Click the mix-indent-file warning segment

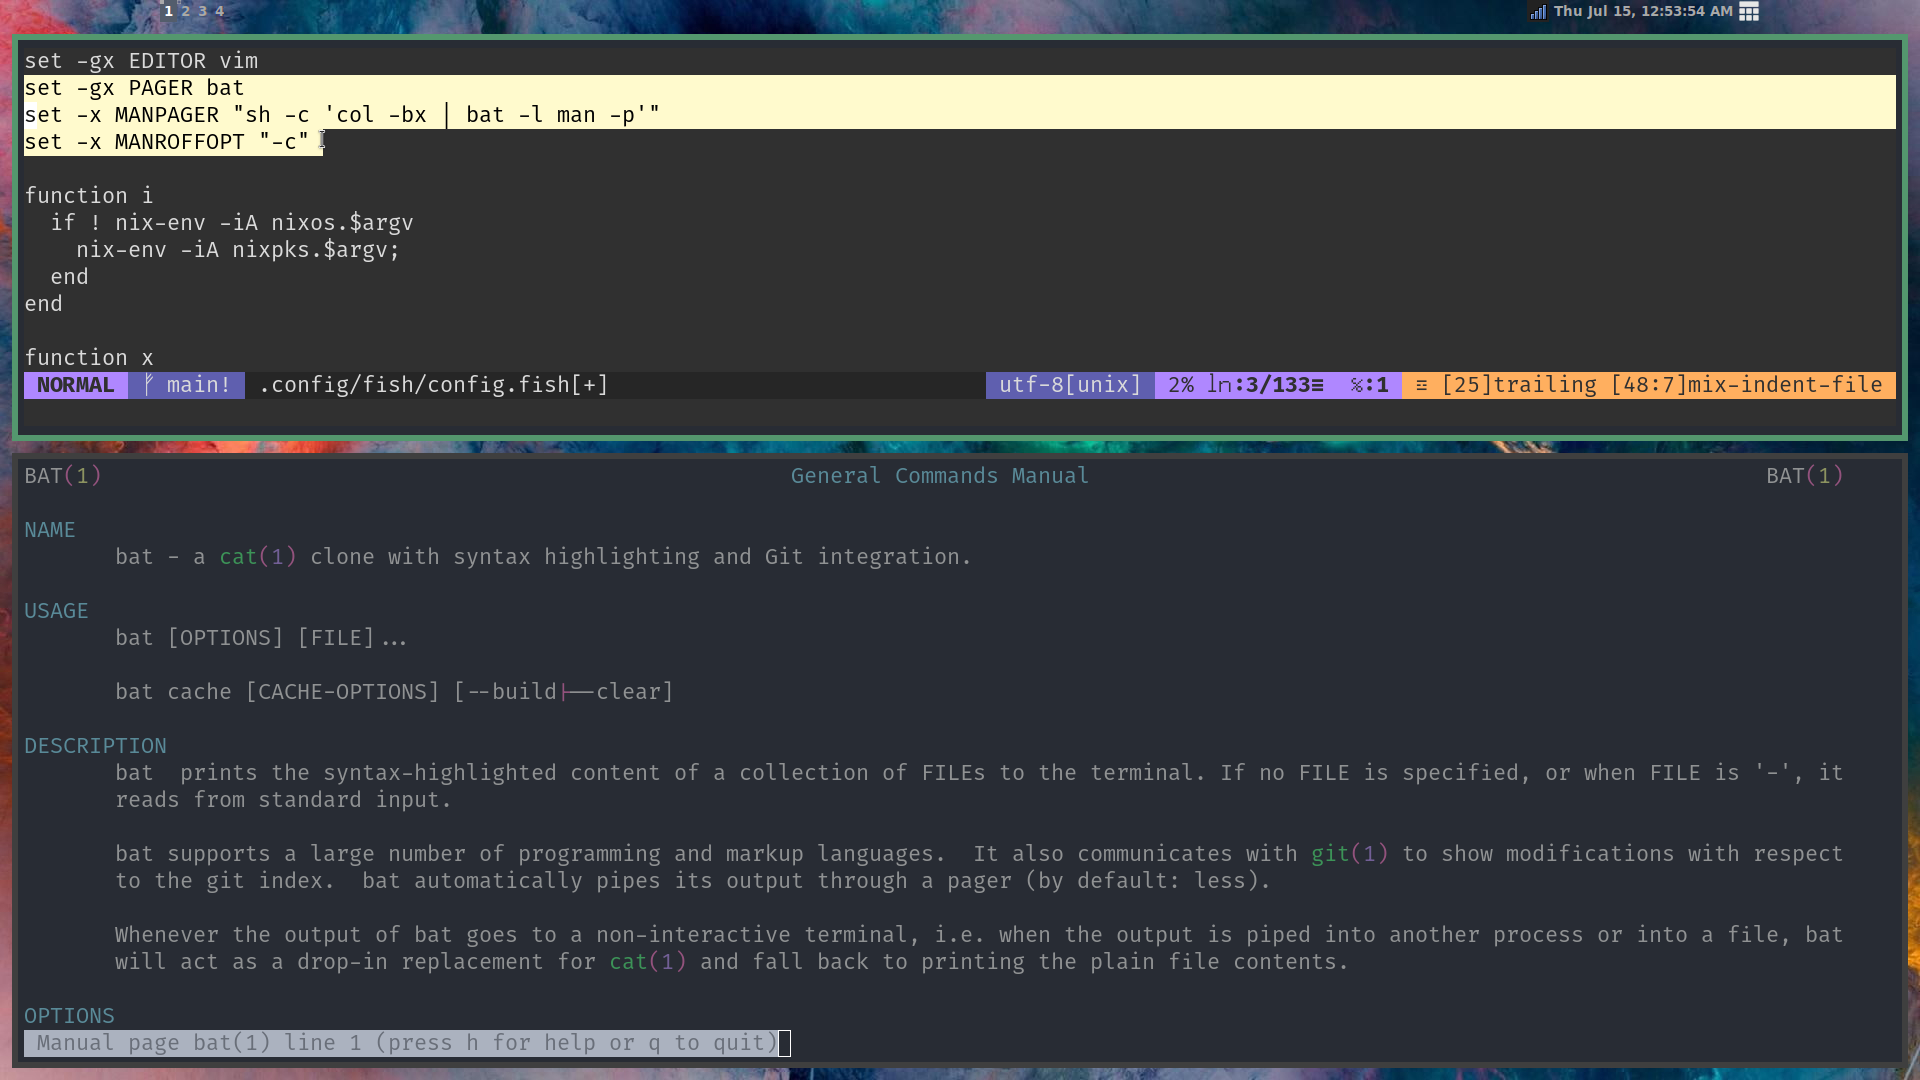pos(1750,384)
